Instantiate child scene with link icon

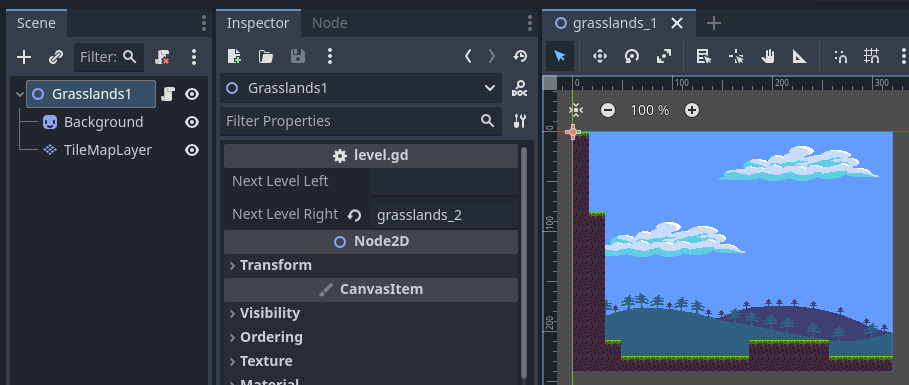pyautogui.click(x=56, y=57)
